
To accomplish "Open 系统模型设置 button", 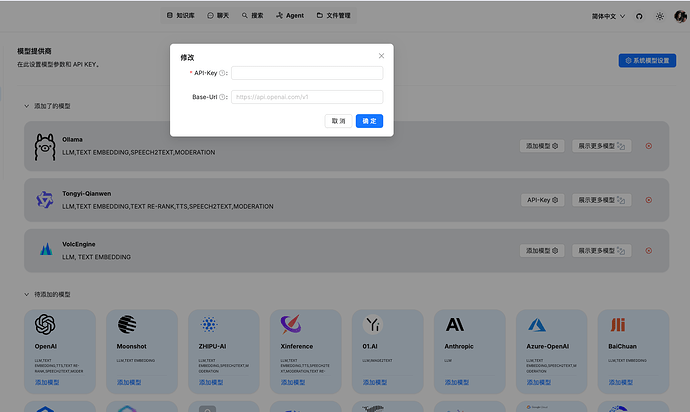I will click(x=647, y=60).
